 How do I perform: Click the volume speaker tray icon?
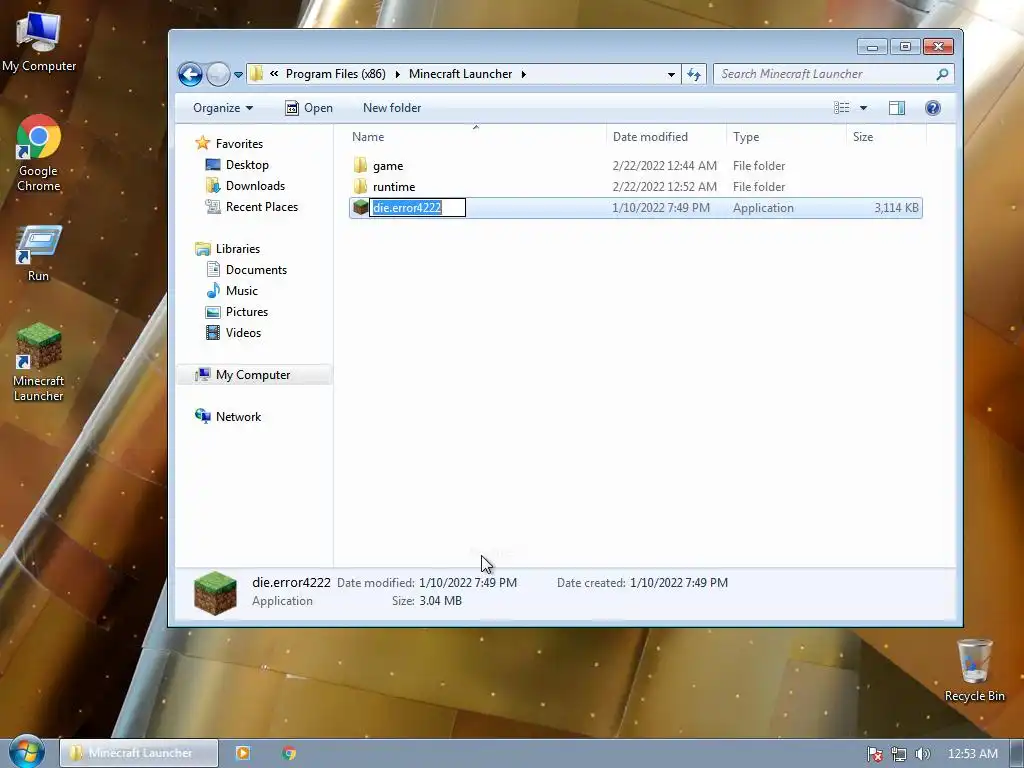(x=922, y=754)
